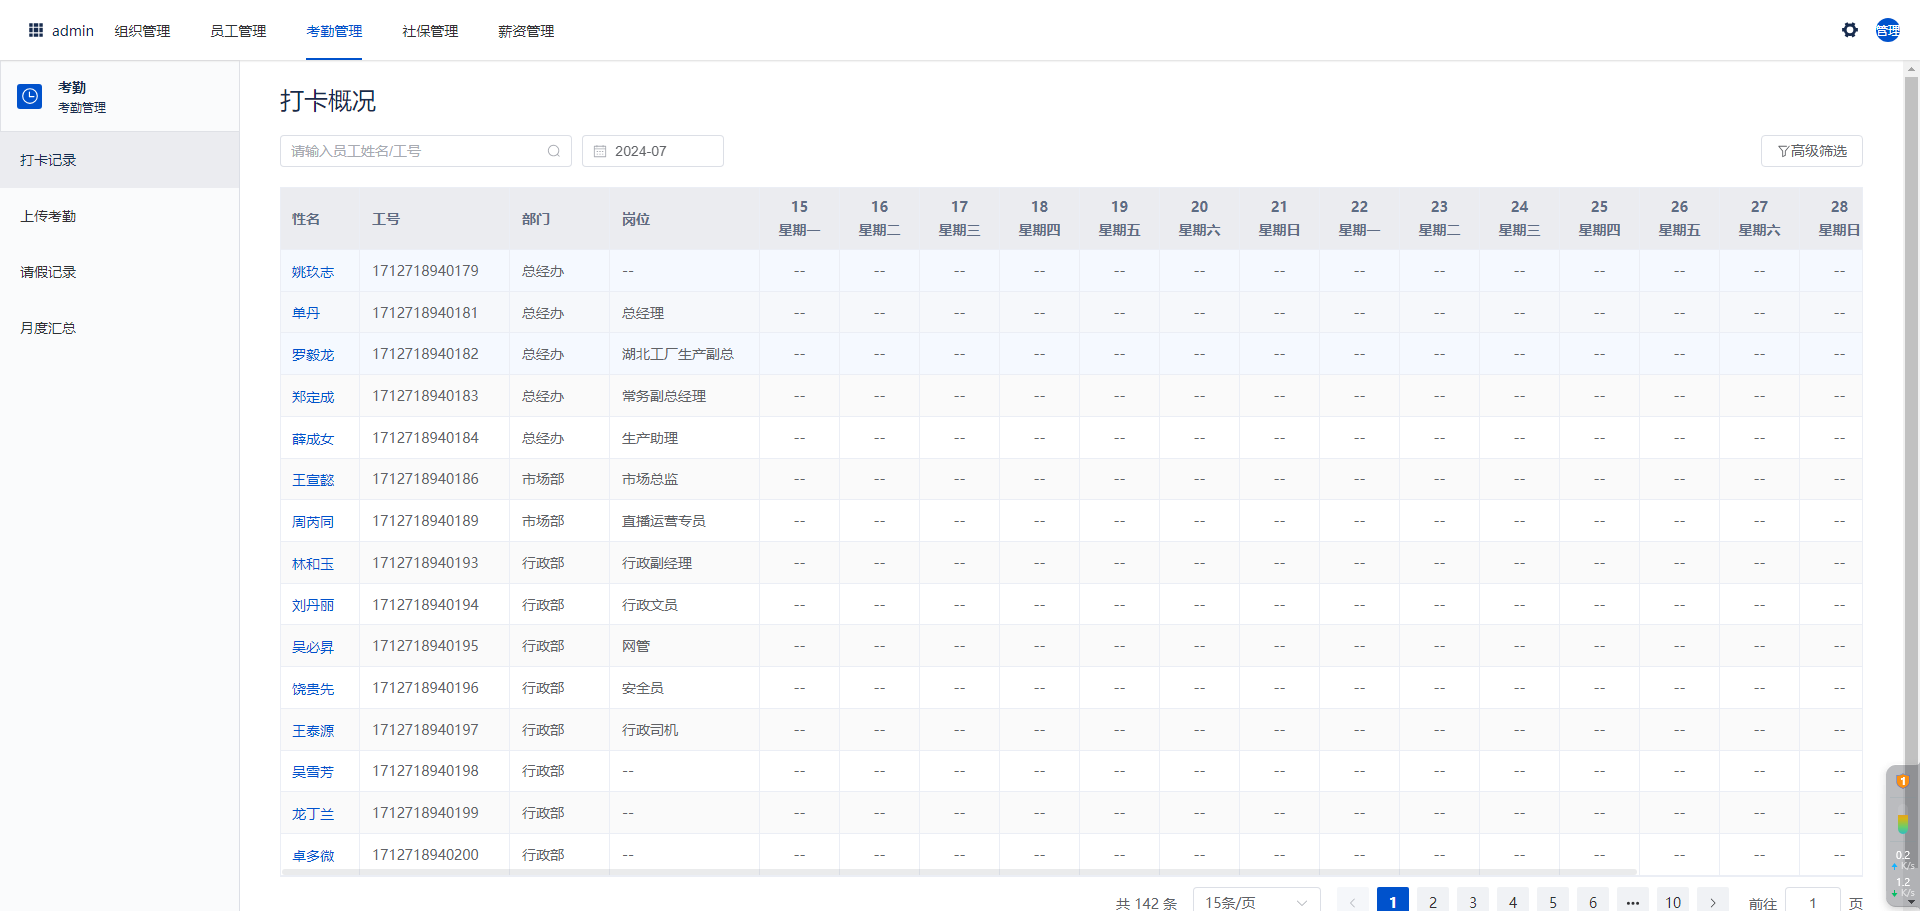
Task: Open employee 姚玖志 name link
Action: coord(313,272)
